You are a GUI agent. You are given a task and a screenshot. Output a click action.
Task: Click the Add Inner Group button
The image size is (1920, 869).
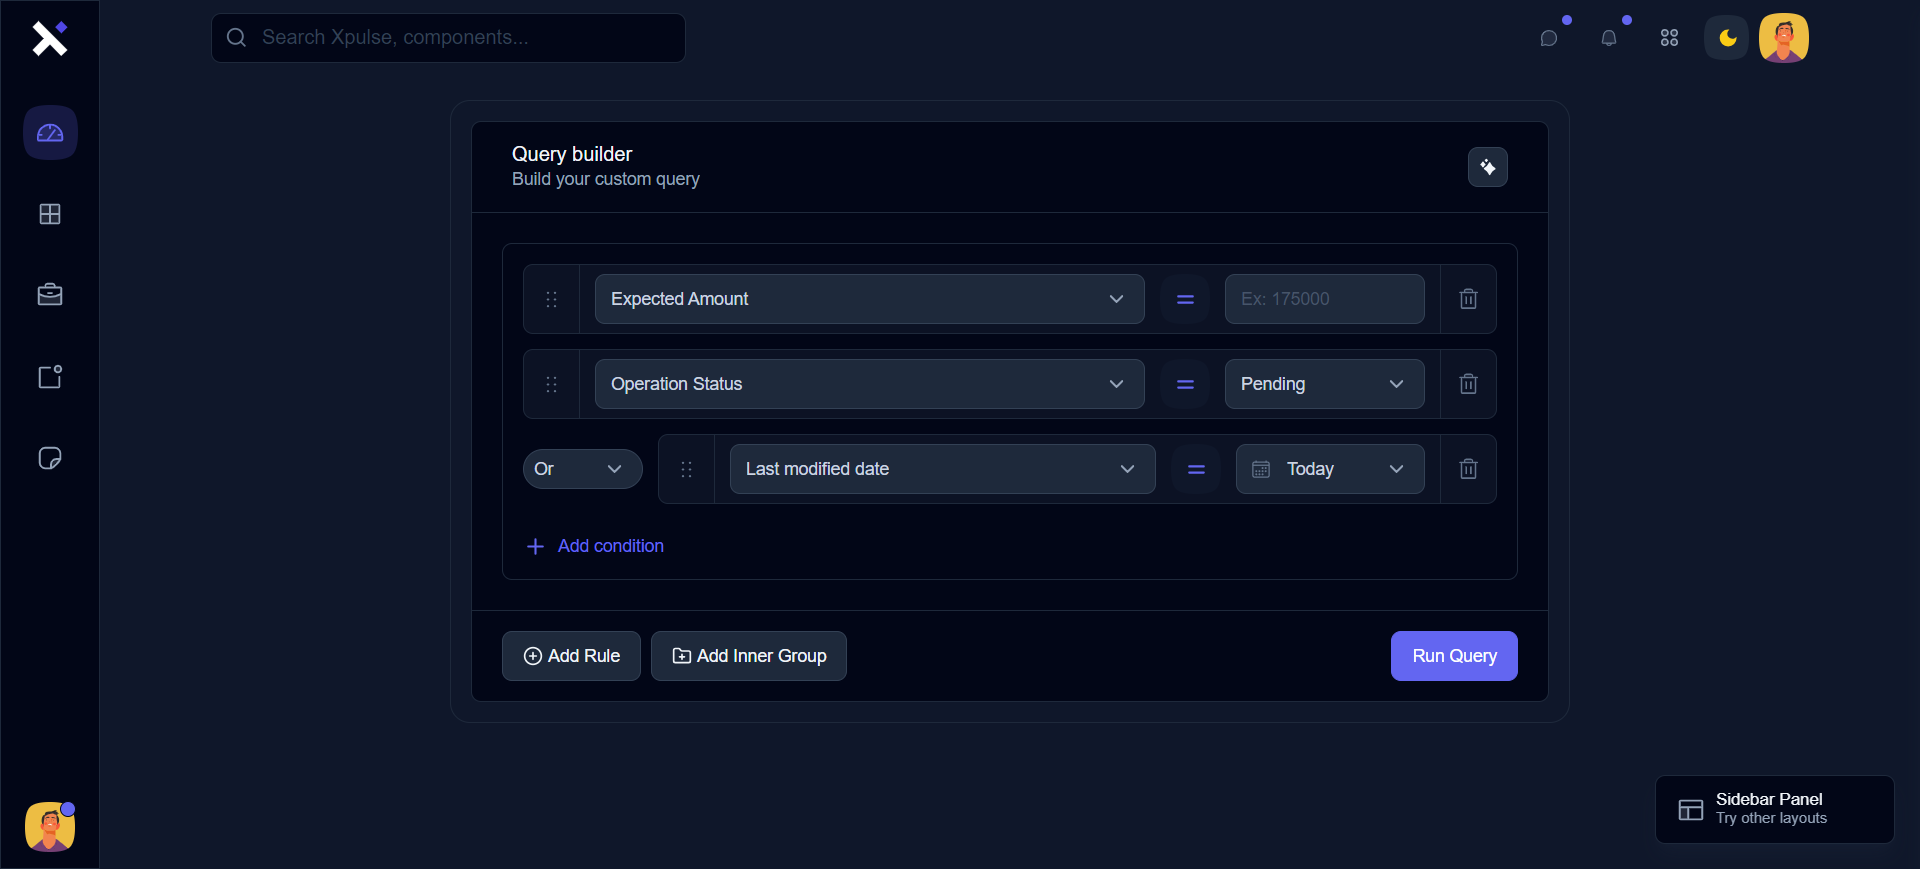pyautogui.click(x=749, y=656)
